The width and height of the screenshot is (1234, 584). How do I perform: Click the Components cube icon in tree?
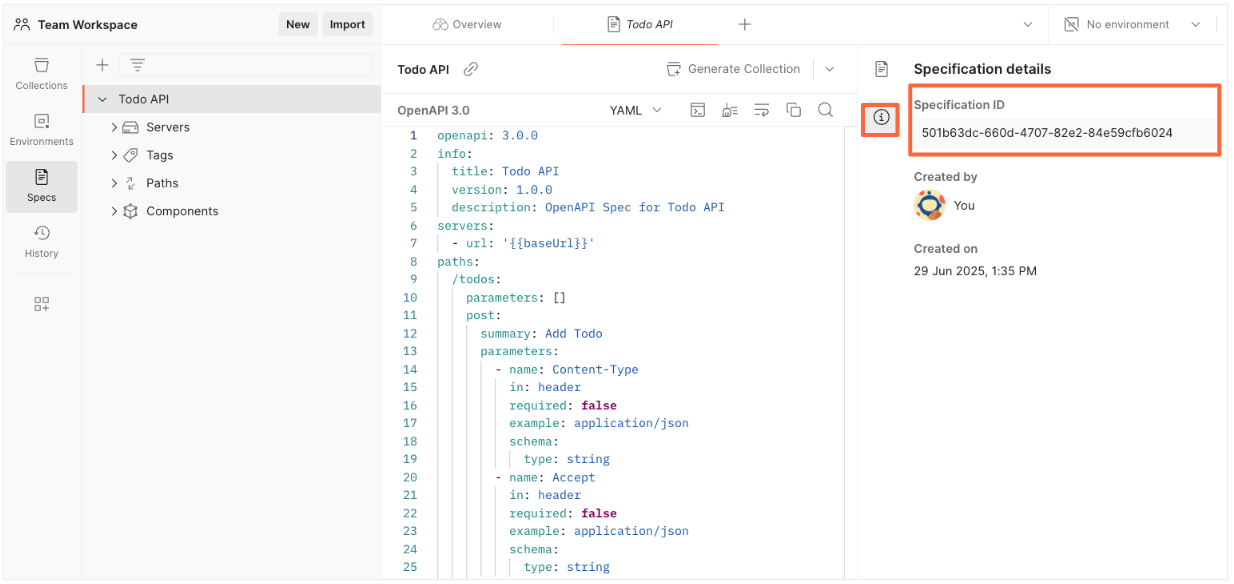(x=130, y=211)
